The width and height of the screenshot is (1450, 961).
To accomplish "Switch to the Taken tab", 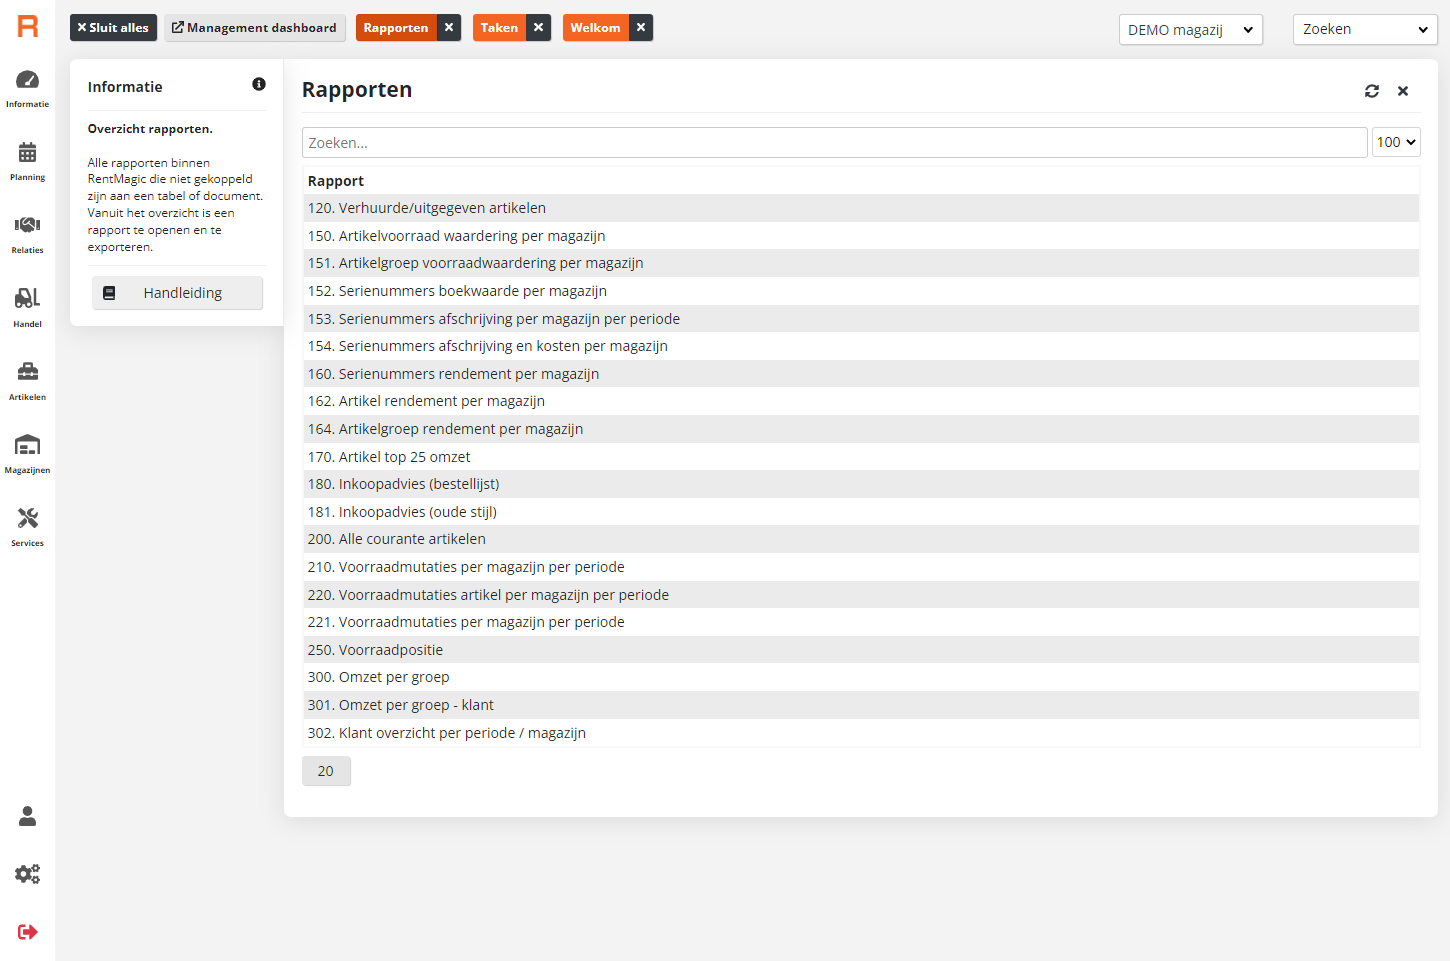I will click(499, 28).
